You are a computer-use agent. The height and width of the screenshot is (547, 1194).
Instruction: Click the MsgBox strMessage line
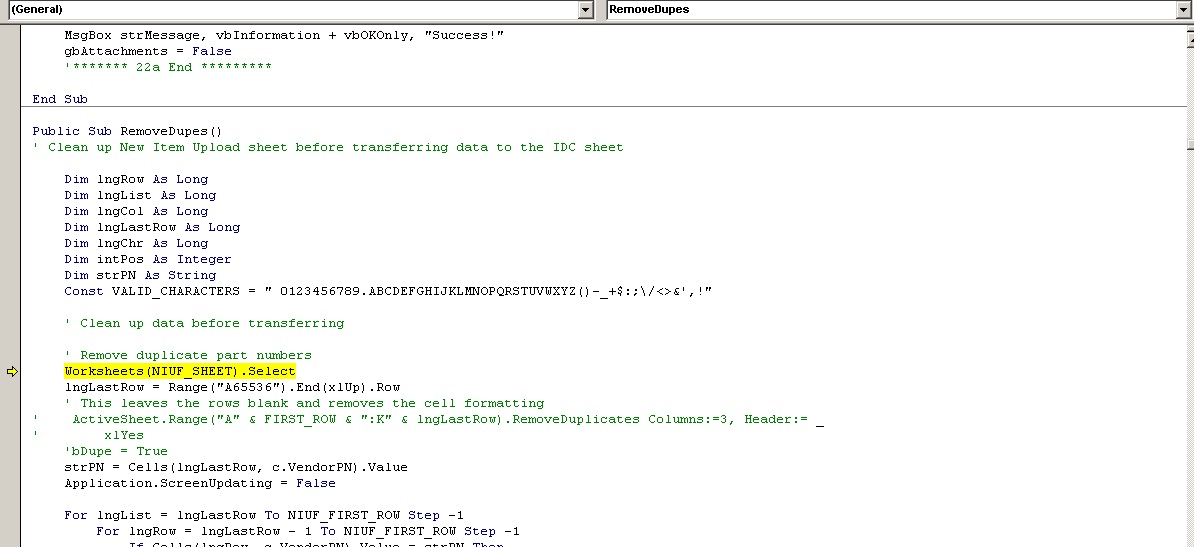tap(284, 35)
